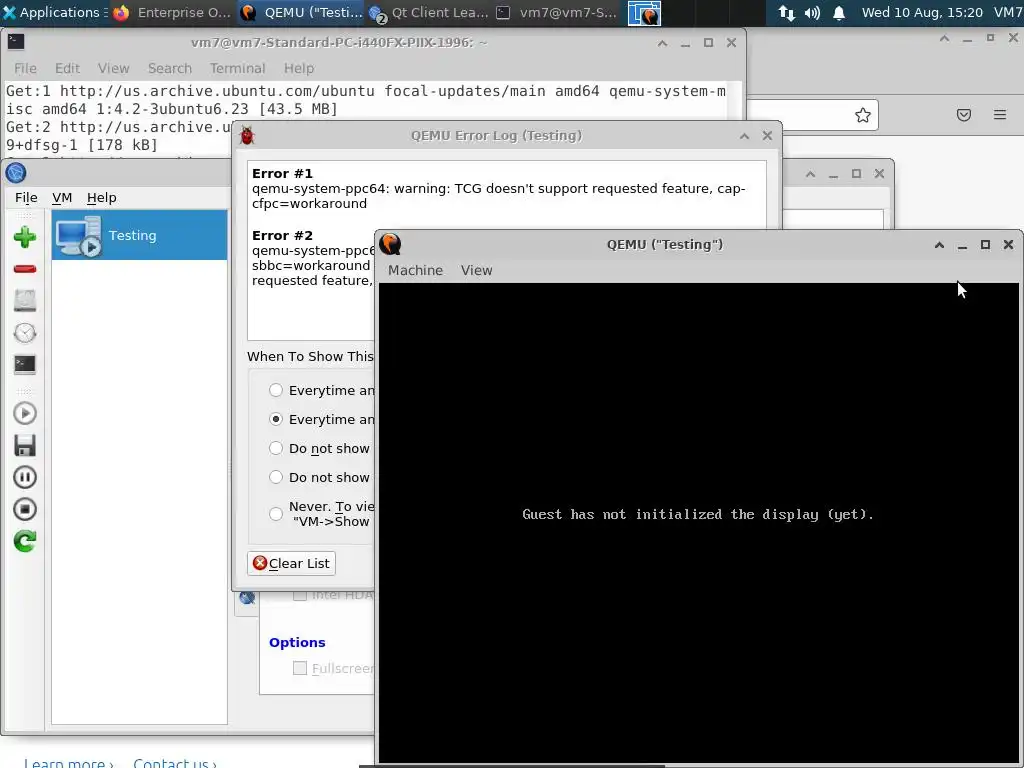
Task: Click 'isc amd64 1:4.2-3ubuntu6.23' terminal line
Action: (172, 109)
